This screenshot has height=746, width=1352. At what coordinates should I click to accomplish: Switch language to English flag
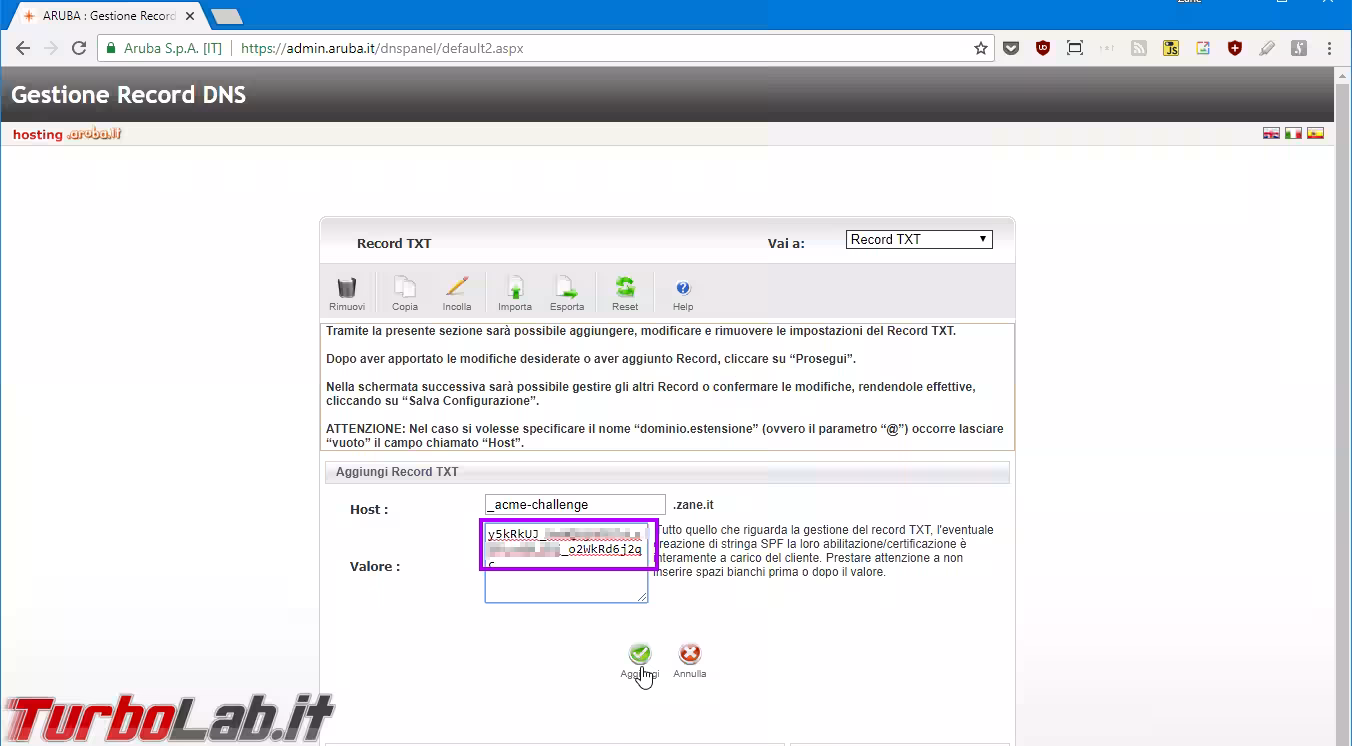1271,133
